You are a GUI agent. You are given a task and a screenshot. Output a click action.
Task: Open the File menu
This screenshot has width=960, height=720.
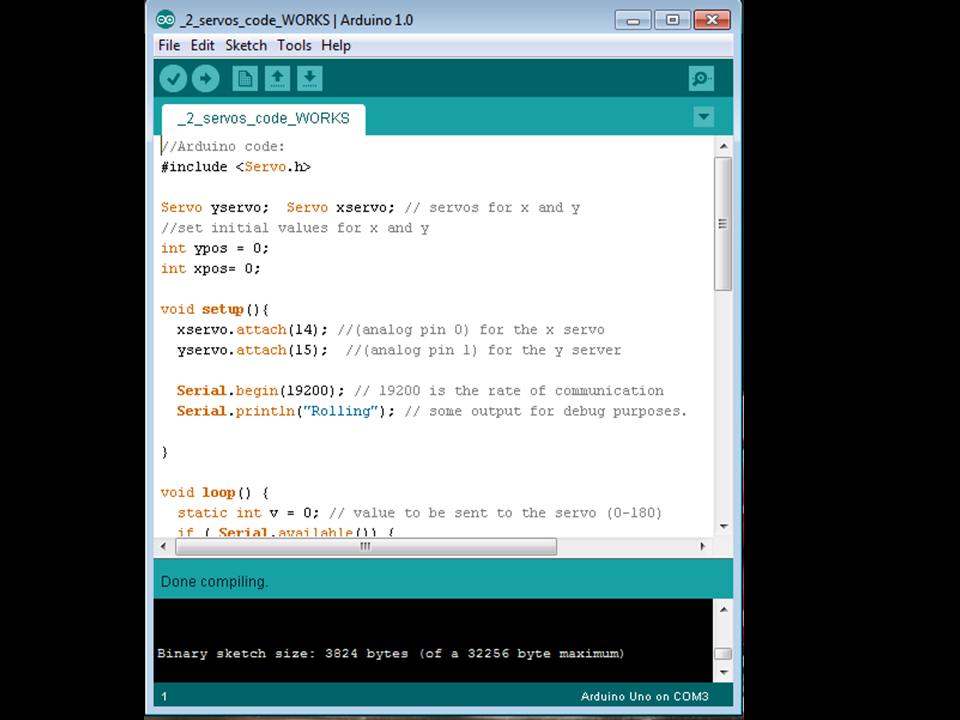pos(169,45)
